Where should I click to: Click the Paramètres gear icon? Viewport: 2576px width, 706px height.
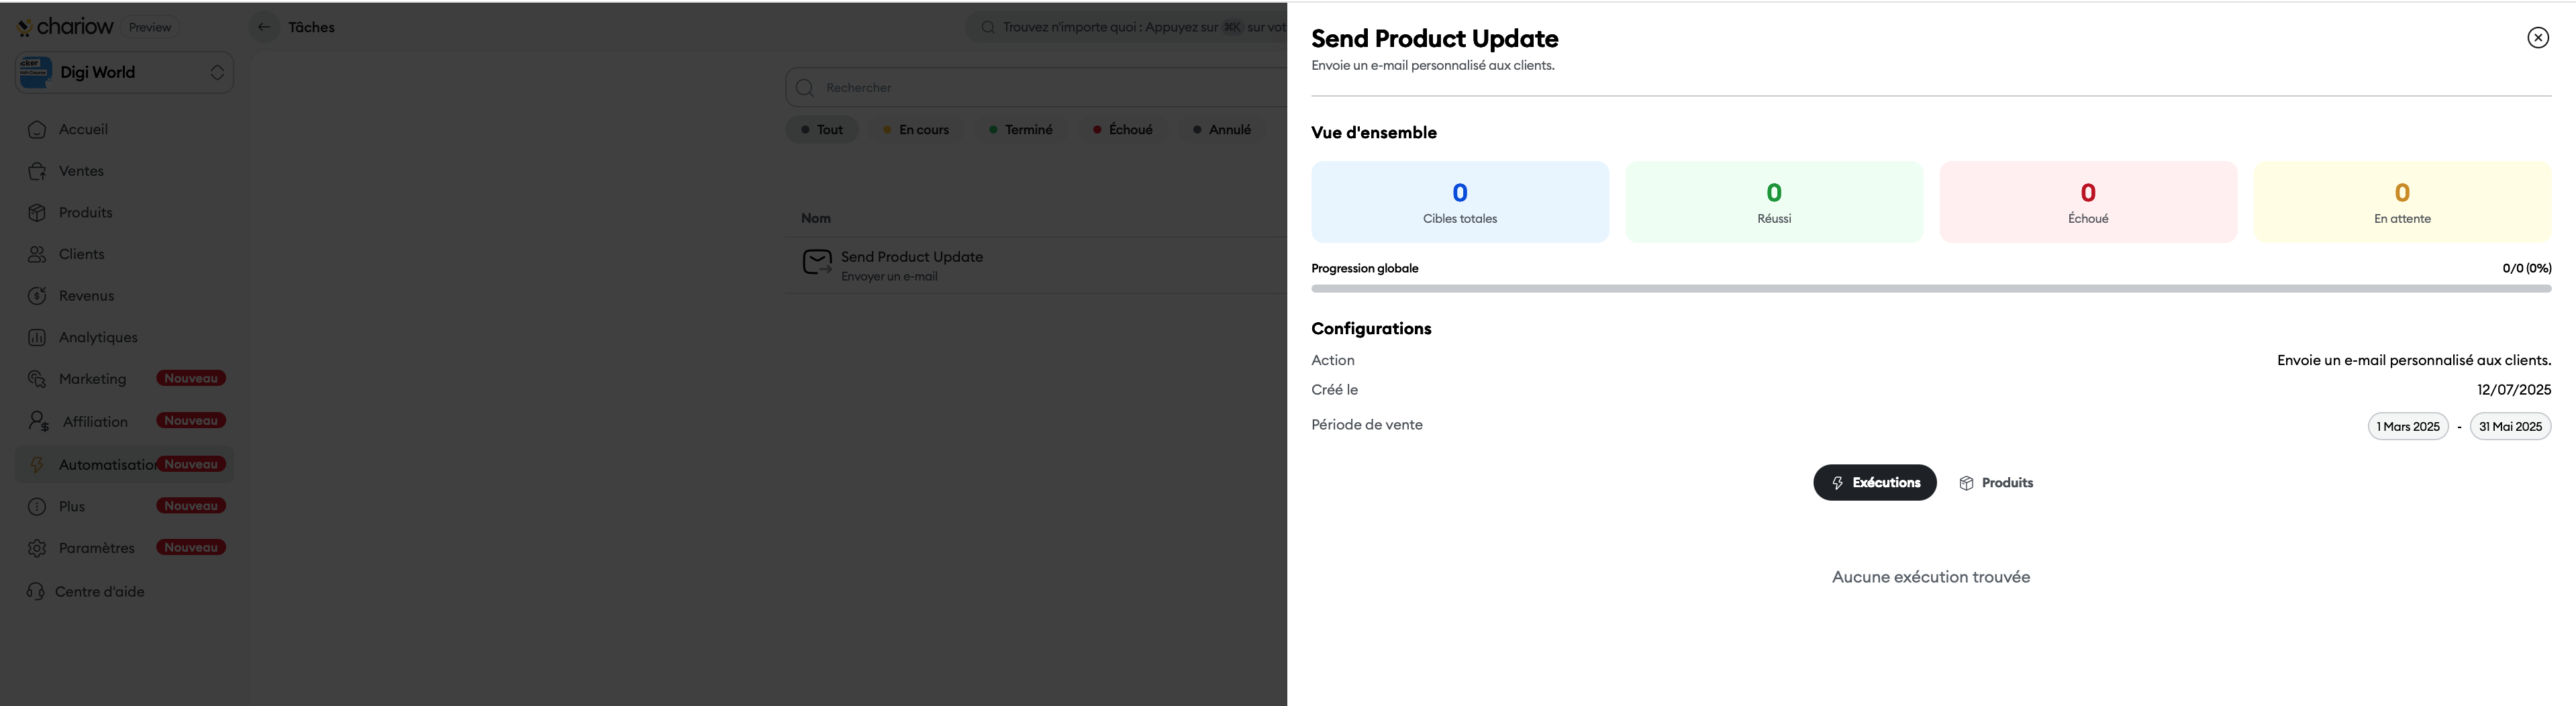pos(37,548)
